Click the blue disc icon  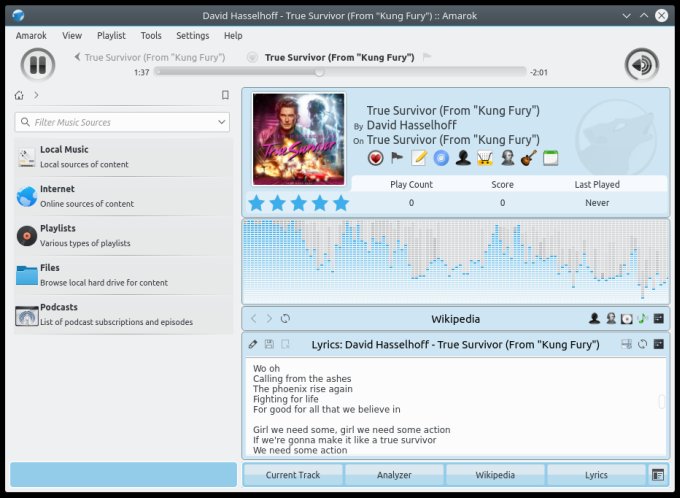441,158
